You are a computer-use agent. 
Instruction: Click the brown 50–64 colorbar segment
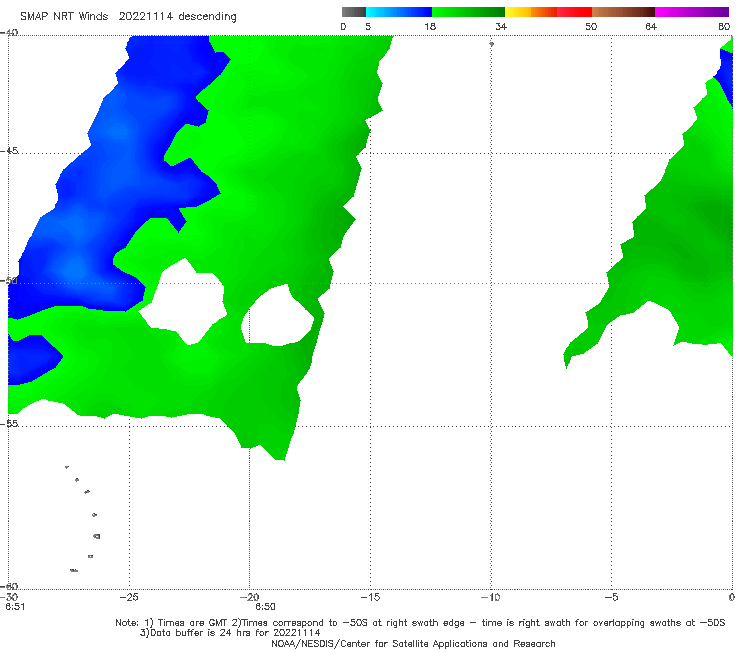[623, 12]
